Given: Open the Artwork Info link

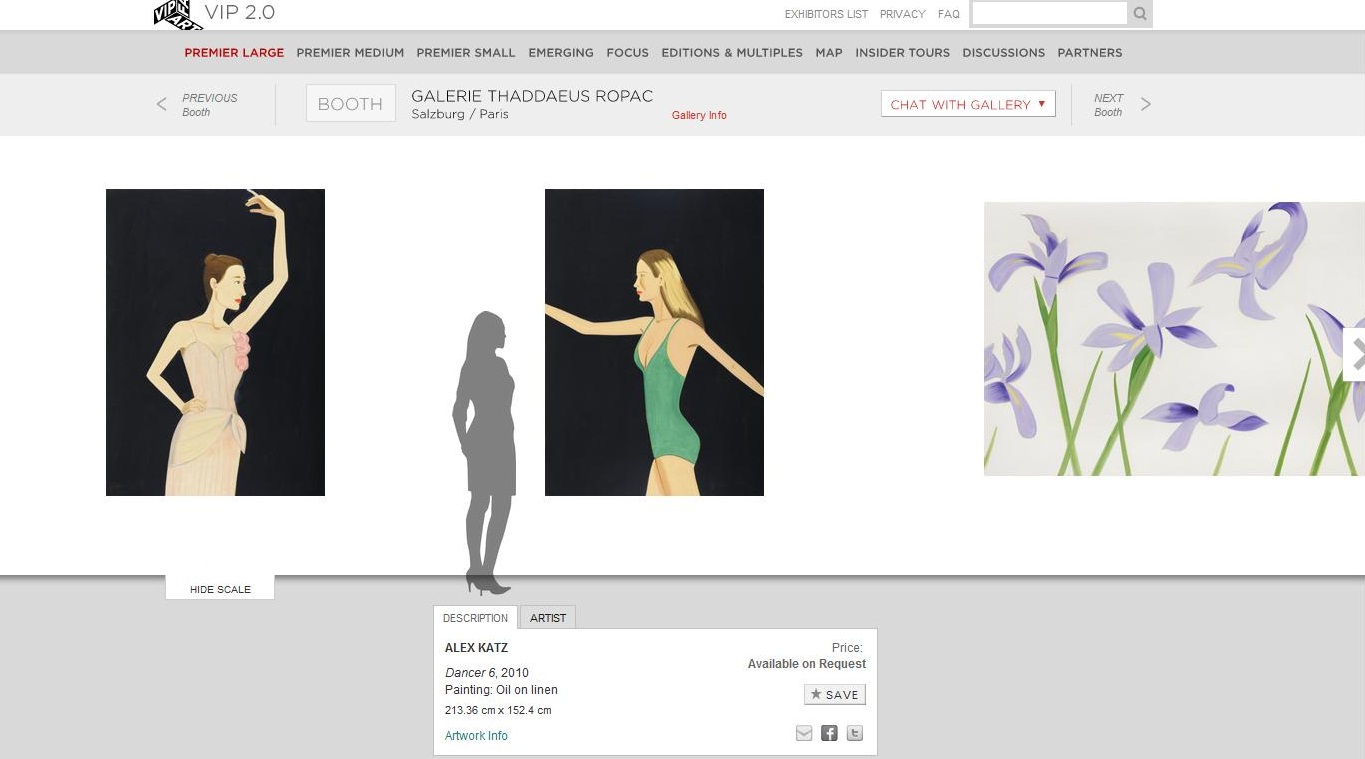Looking at the screenshot, I should (x=476, y=736).
